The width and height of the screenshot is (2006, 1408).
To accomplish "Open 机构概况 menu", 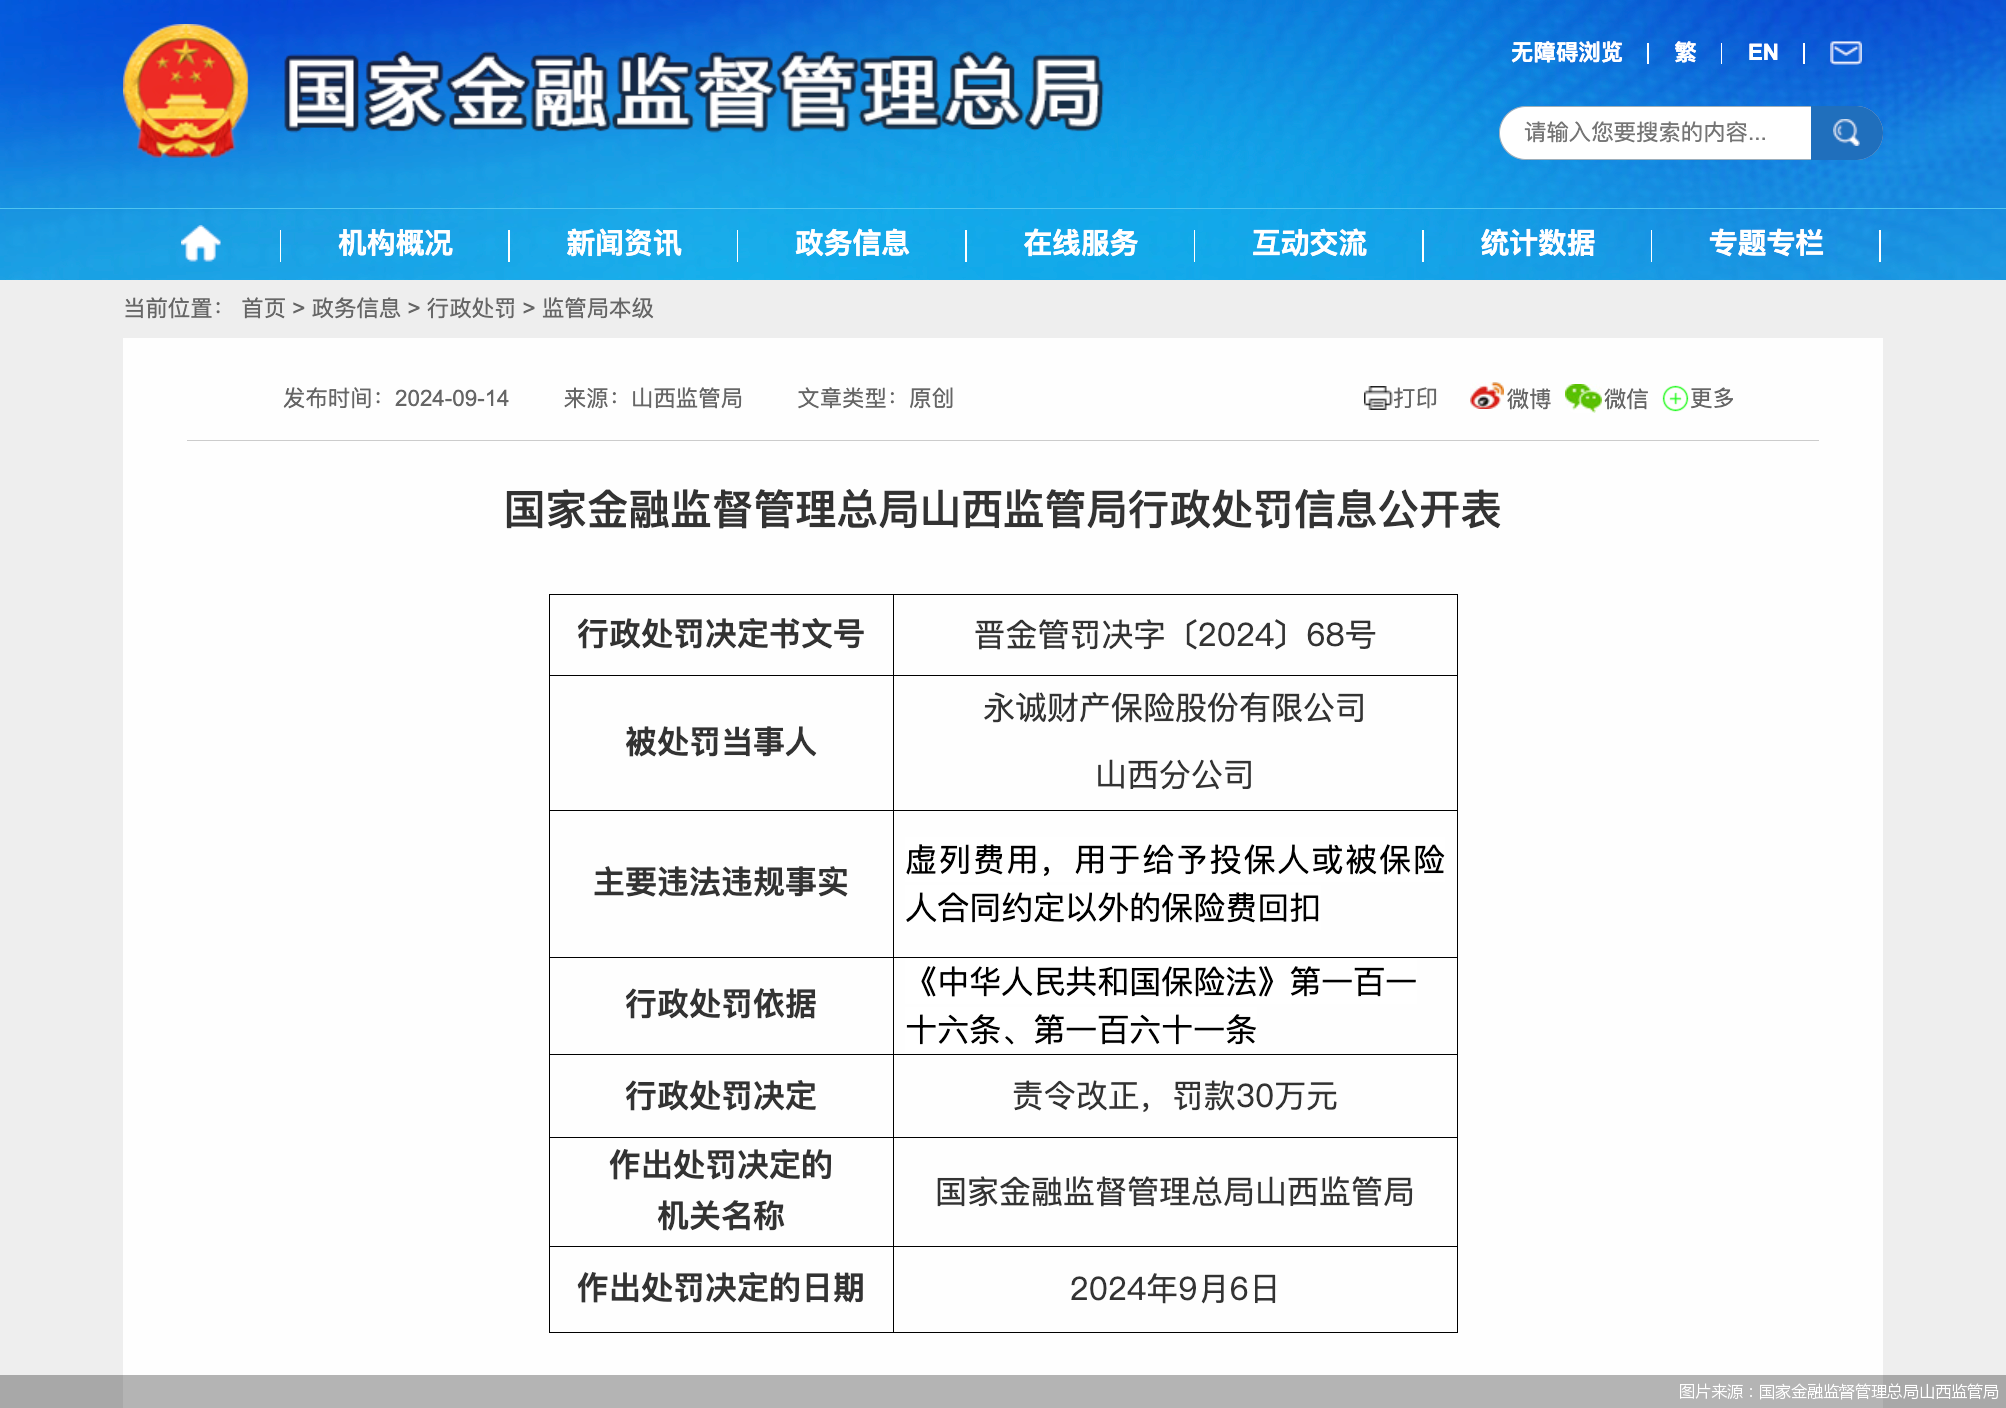I will tap(395, 243).
